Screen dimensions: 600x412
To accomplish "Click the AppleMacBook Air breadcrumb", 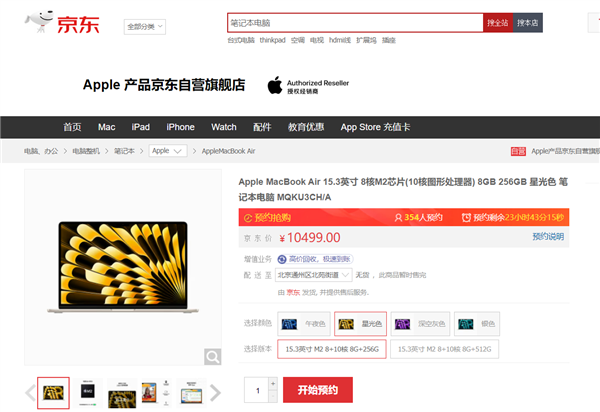I will pyautogui.click(x=228, y=151).
